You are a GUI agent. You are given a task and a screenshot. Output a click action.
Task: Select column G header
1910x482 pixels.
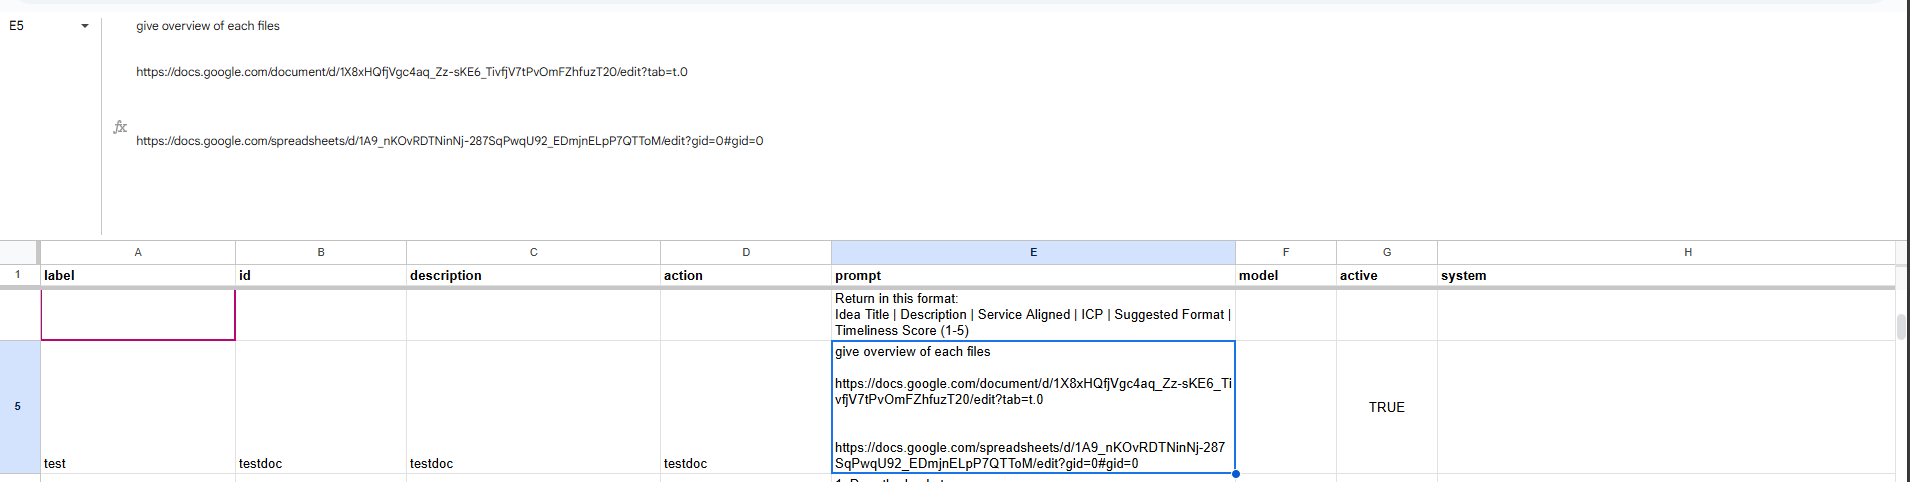tap(1386, 252)
